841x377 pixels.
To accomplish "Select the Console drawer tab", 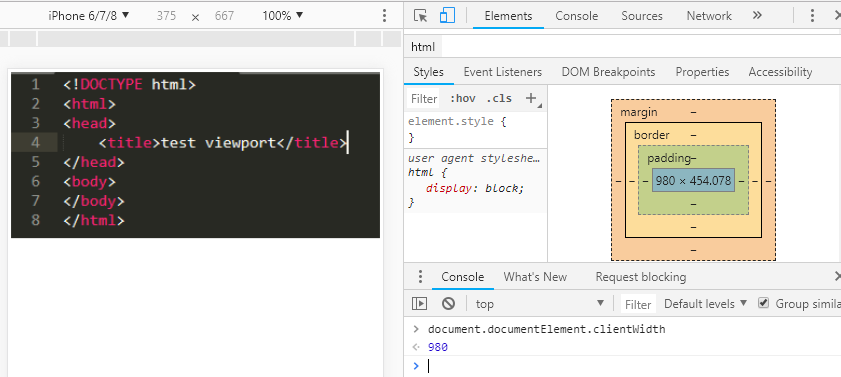I will click(x=462, y=277).
